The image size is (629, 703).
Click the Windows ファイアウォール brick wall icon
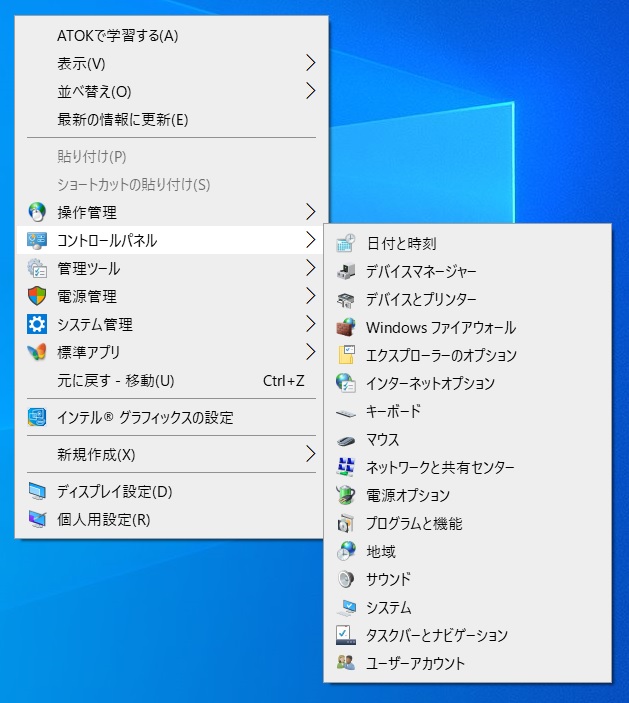tap(346, 327)
